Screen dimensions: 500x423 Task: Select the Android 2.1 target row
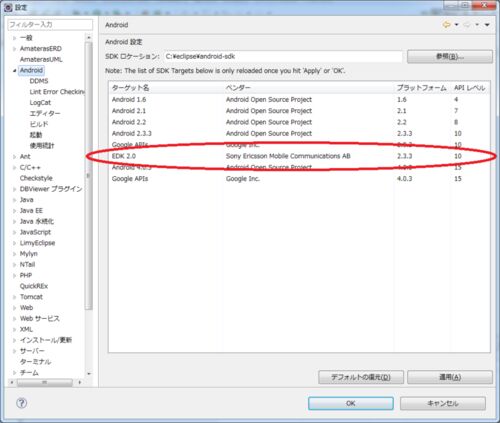pyautogui.click(x=299, y=111)
